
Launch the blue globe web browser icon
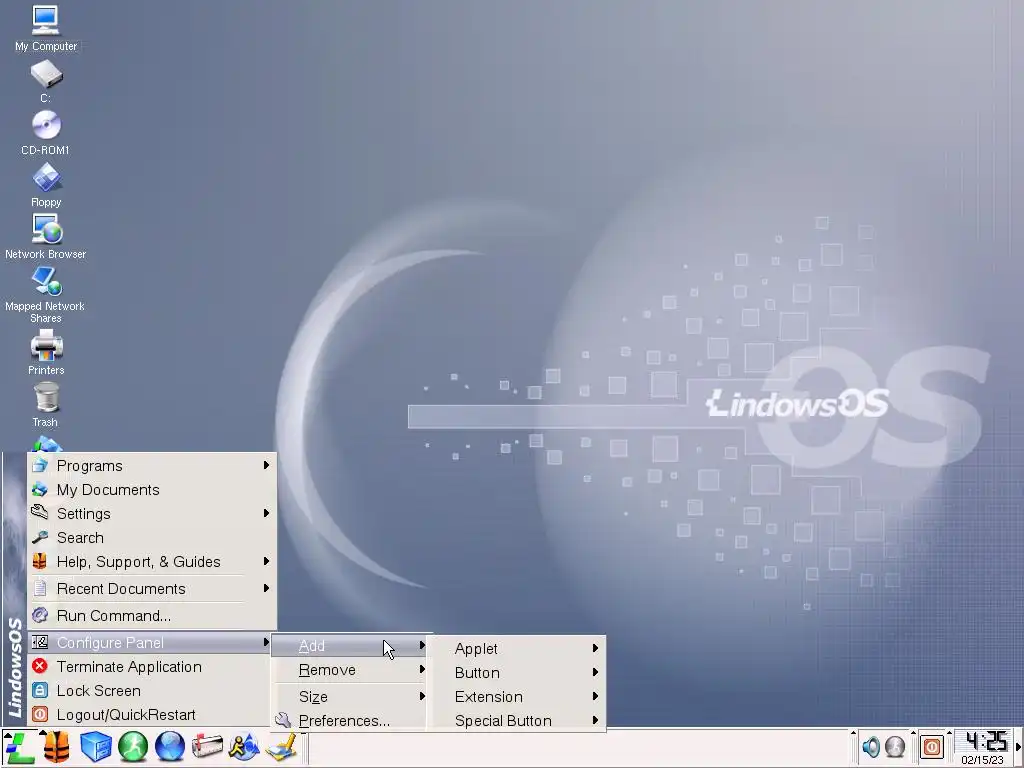170,747
